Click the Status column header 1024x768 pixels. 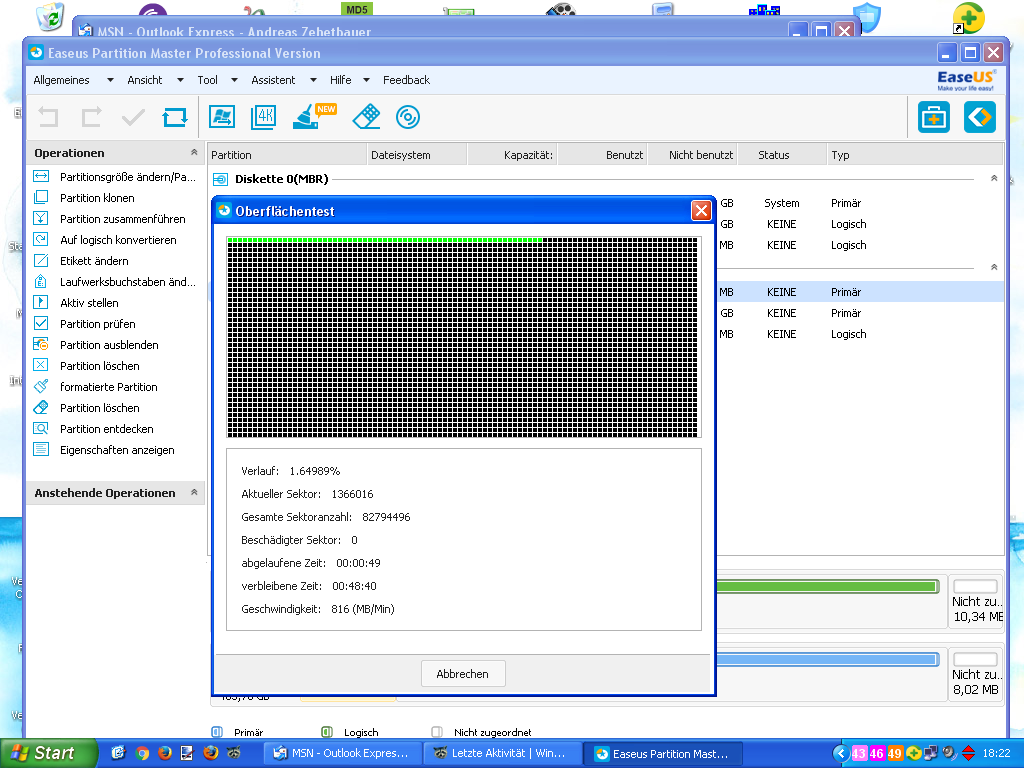pyautogui.click(x=782, y=155)
